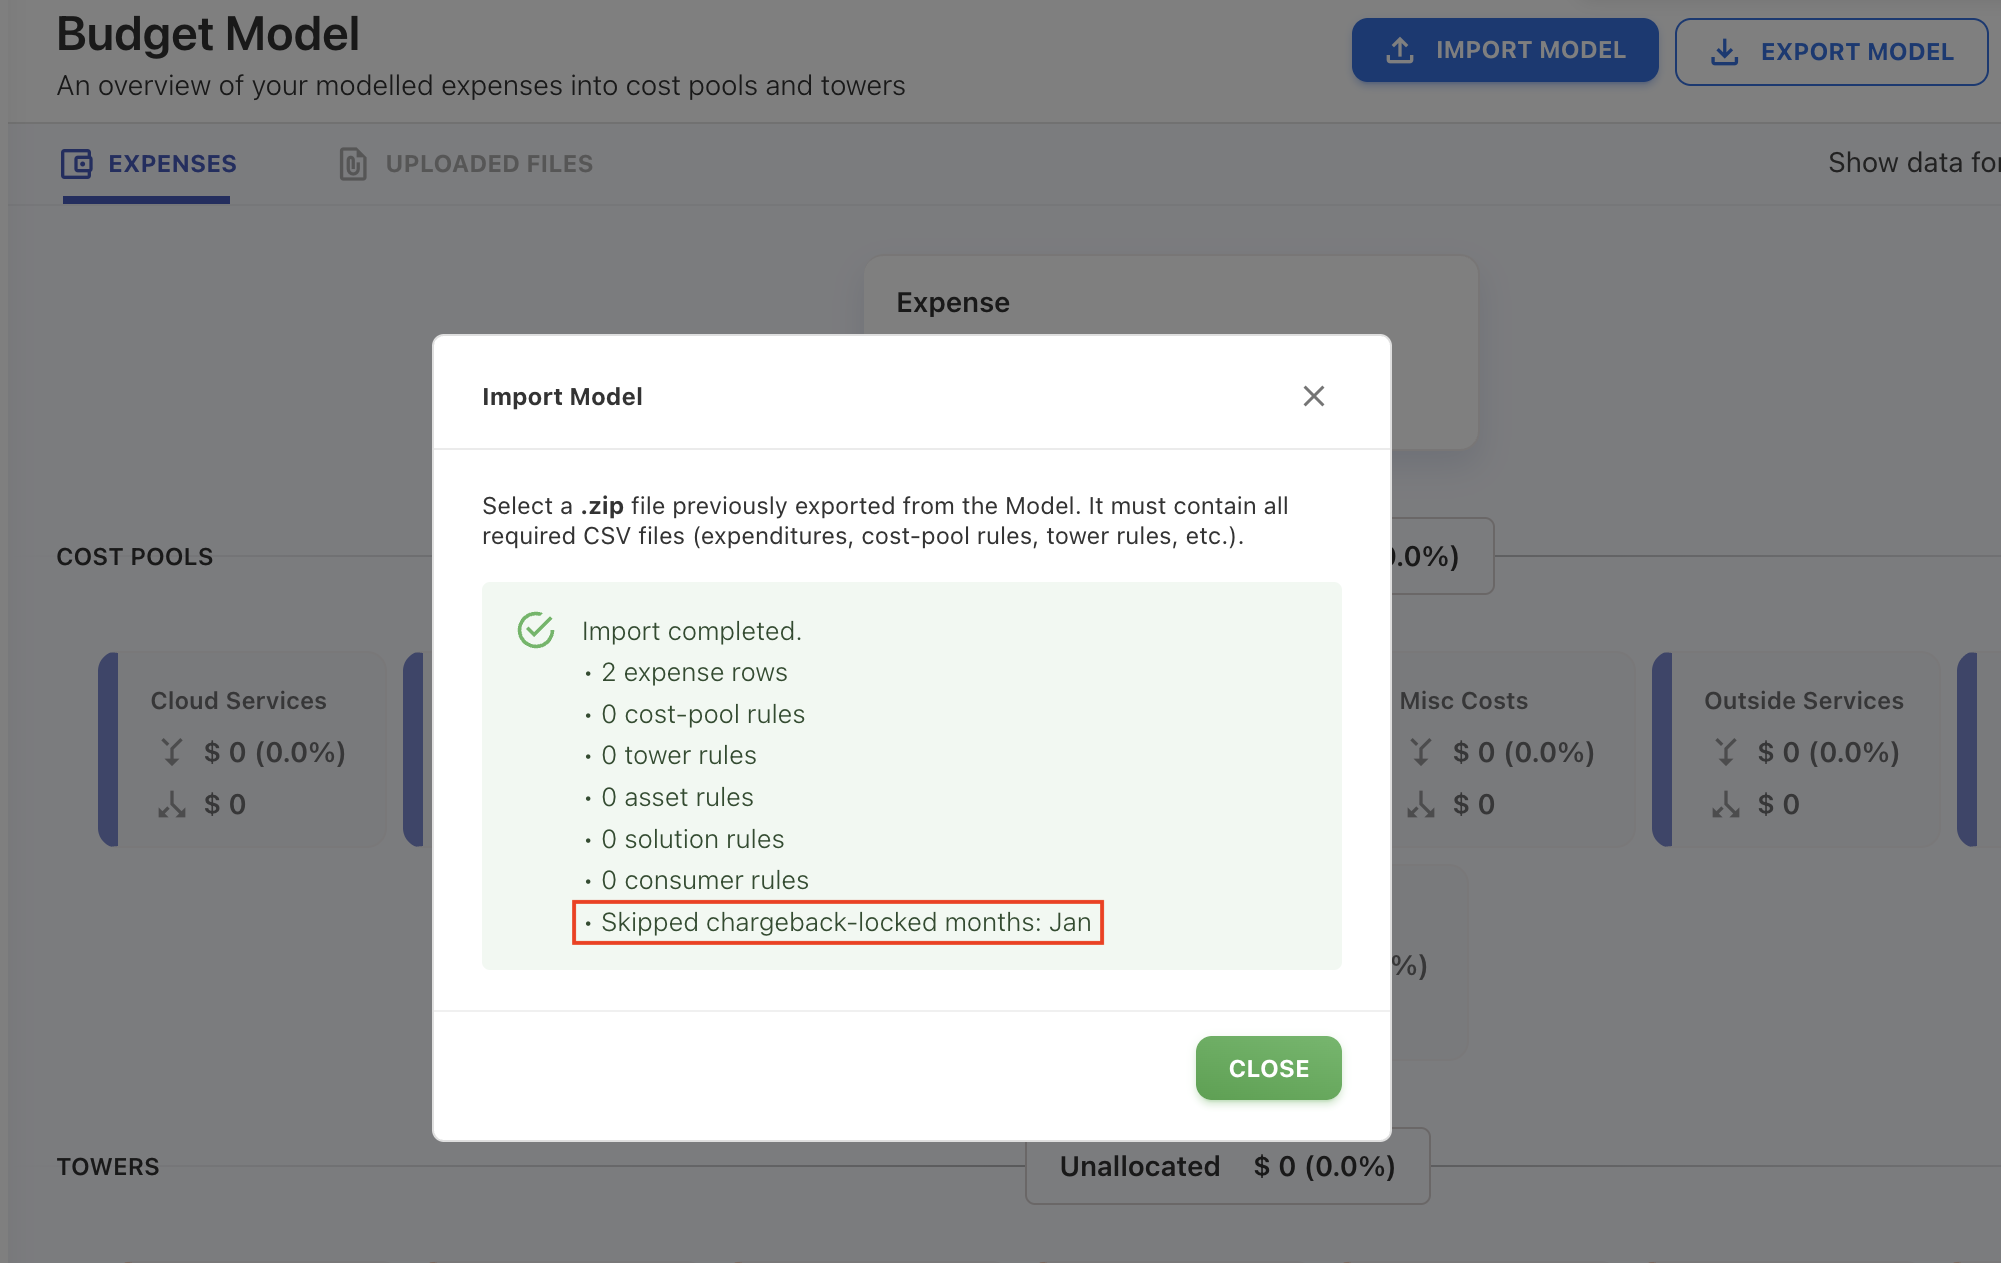This screenshot has height=1263, width=2001.
Task: Close the Import Model dialog with X
Action: point(1313,396)
